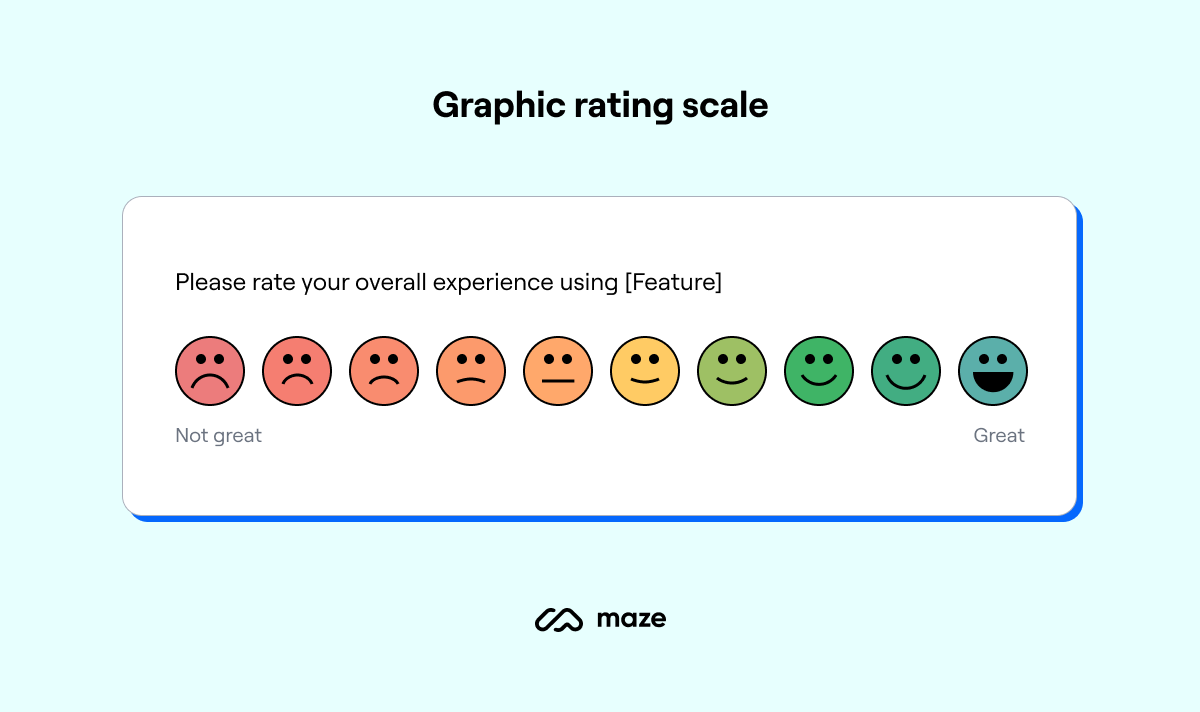This screenshot has width=1200, height=712.
Task: Click the maze logo symbol
Action: point(558,620)
